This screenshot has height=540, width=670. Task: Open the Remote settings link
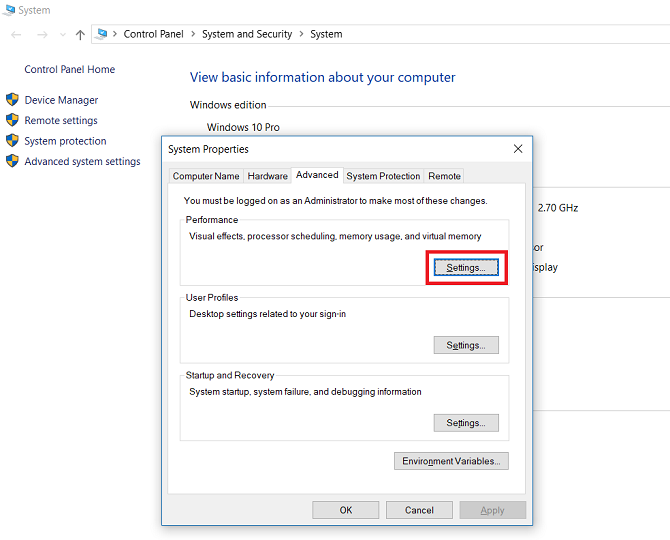61,120
